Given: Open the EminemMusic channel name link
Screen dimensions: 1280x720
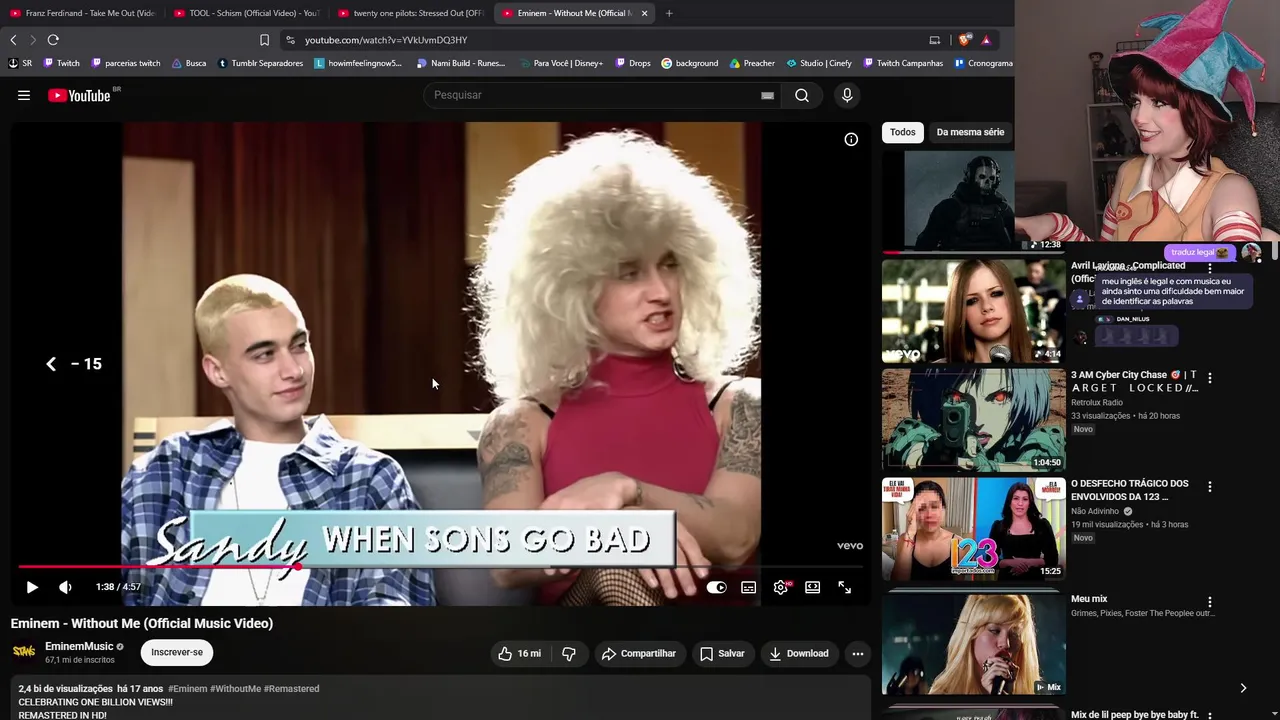Looking at the screenshot, I should click(x=79, y=646).
